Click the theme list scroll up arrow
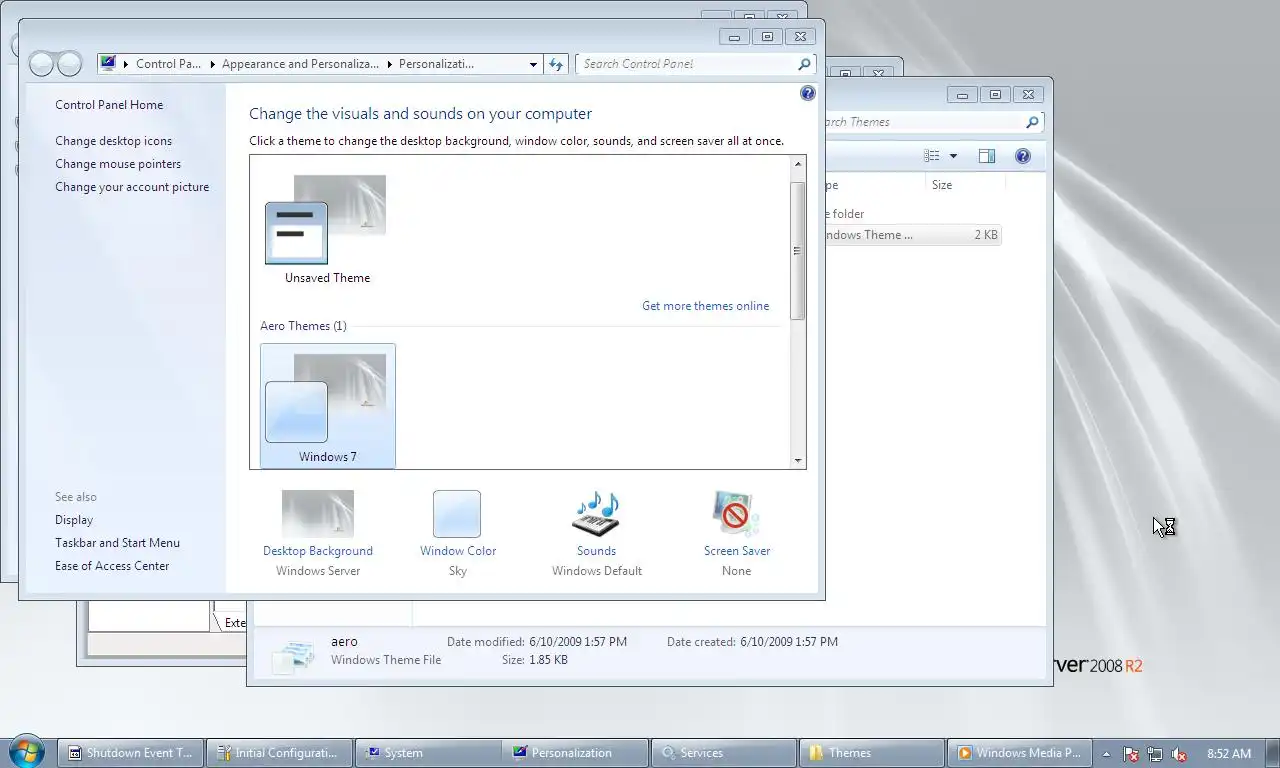The width and height of the screenshot is (1280, 768). [x=798, y=164]
